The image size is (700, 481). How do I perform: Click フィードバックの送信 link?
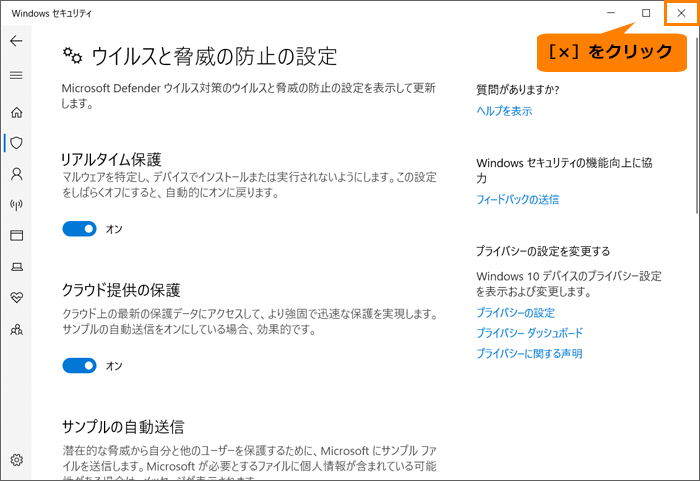[517, 199]
